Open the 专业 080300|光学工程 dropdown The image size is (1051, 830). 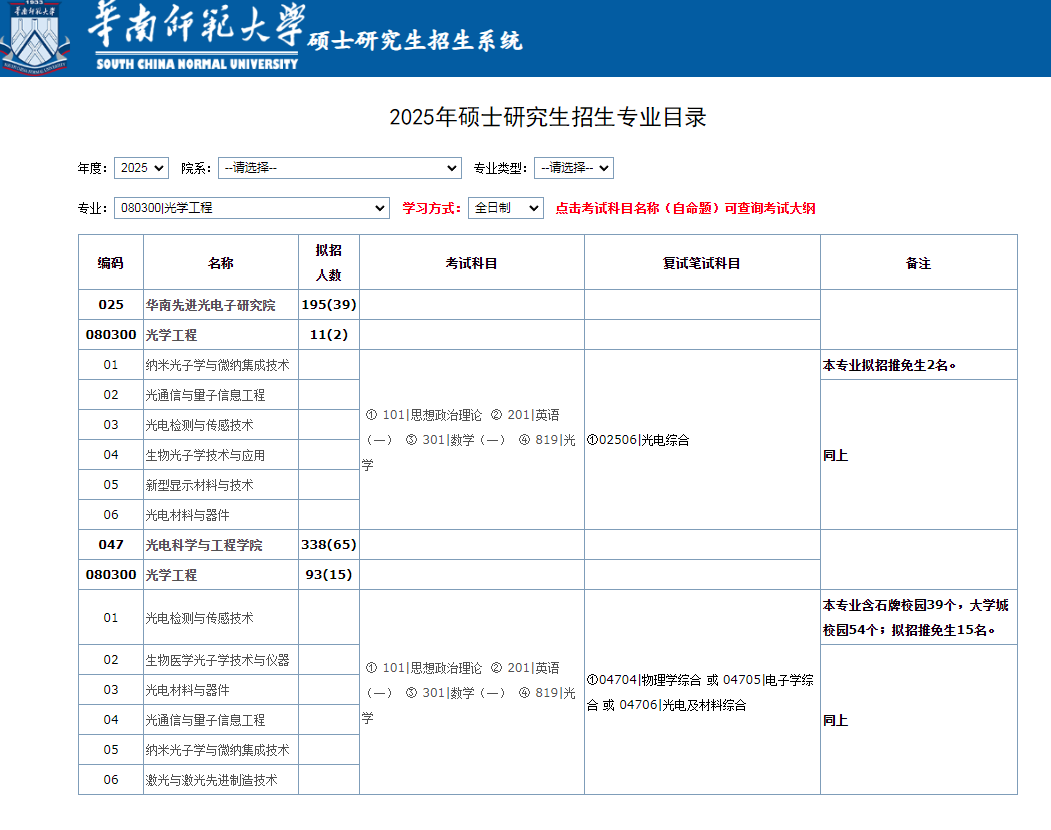pyautogui.click(x=251, y=208)
